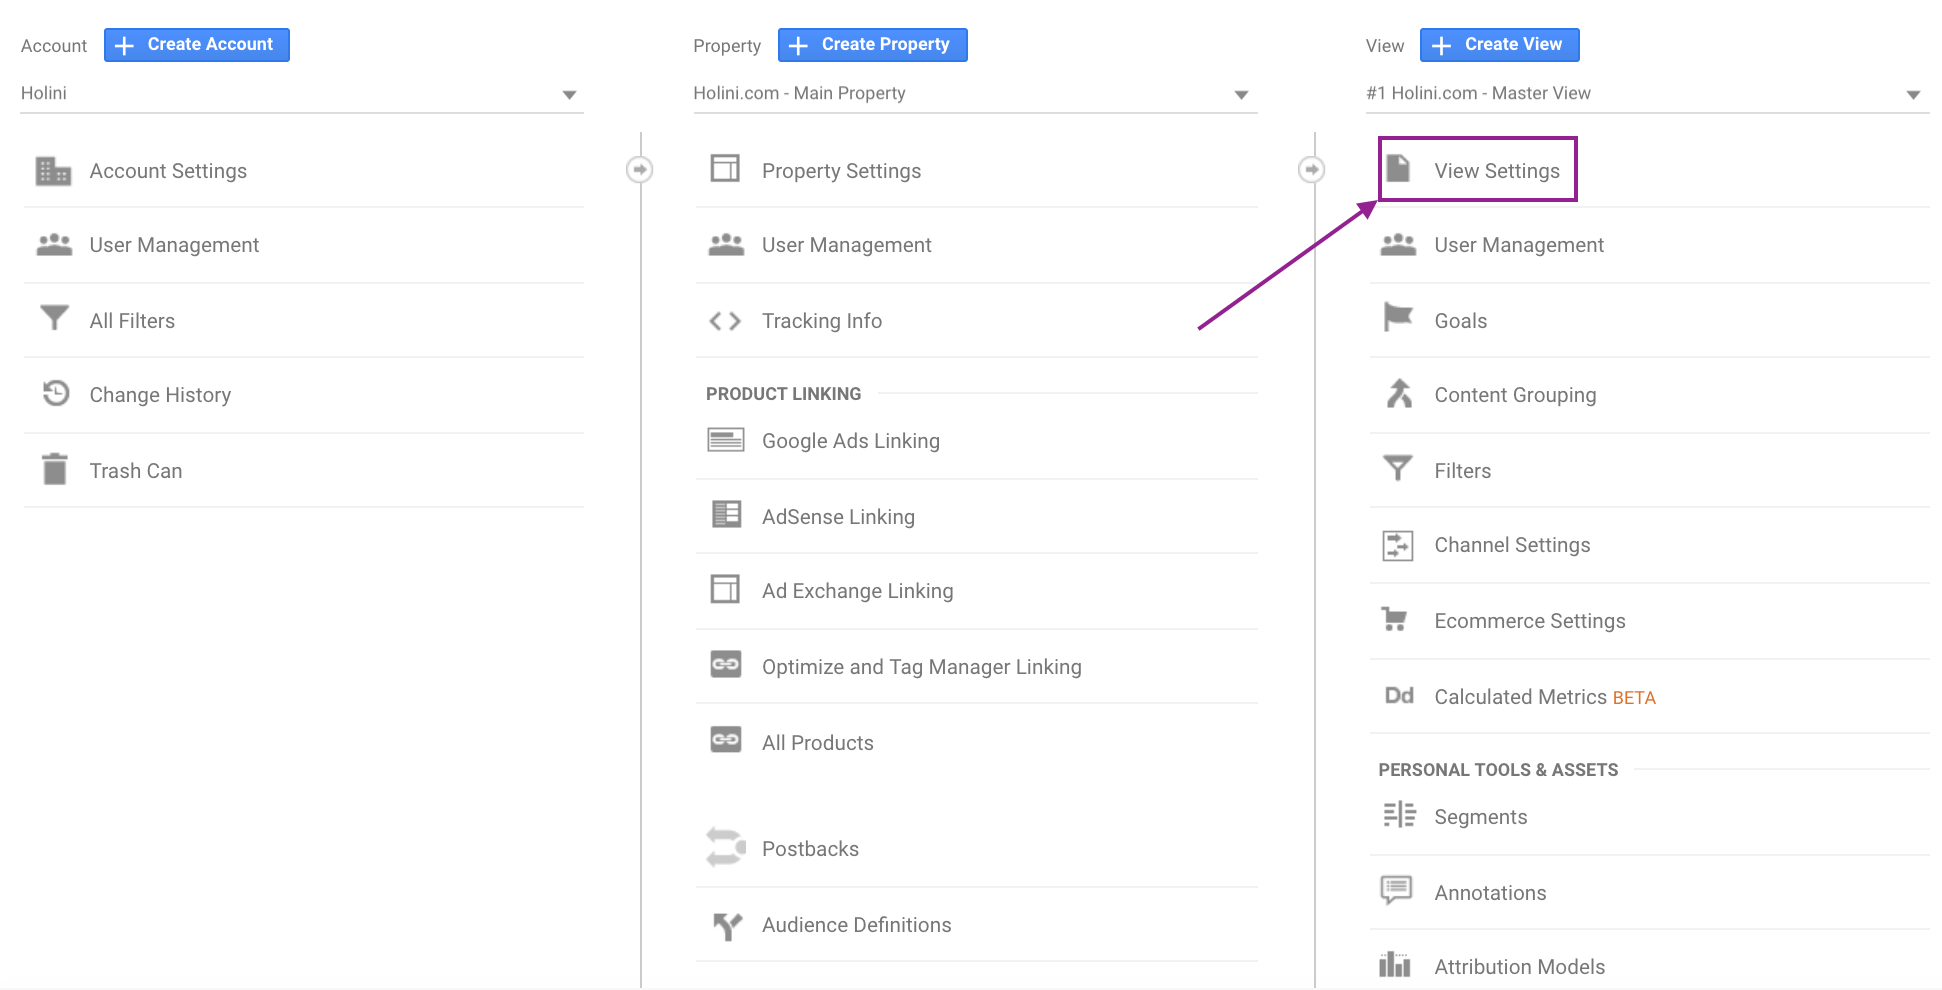Open Account Settings
This screenshot has width=1942, height=990.
tap(168, 171)
